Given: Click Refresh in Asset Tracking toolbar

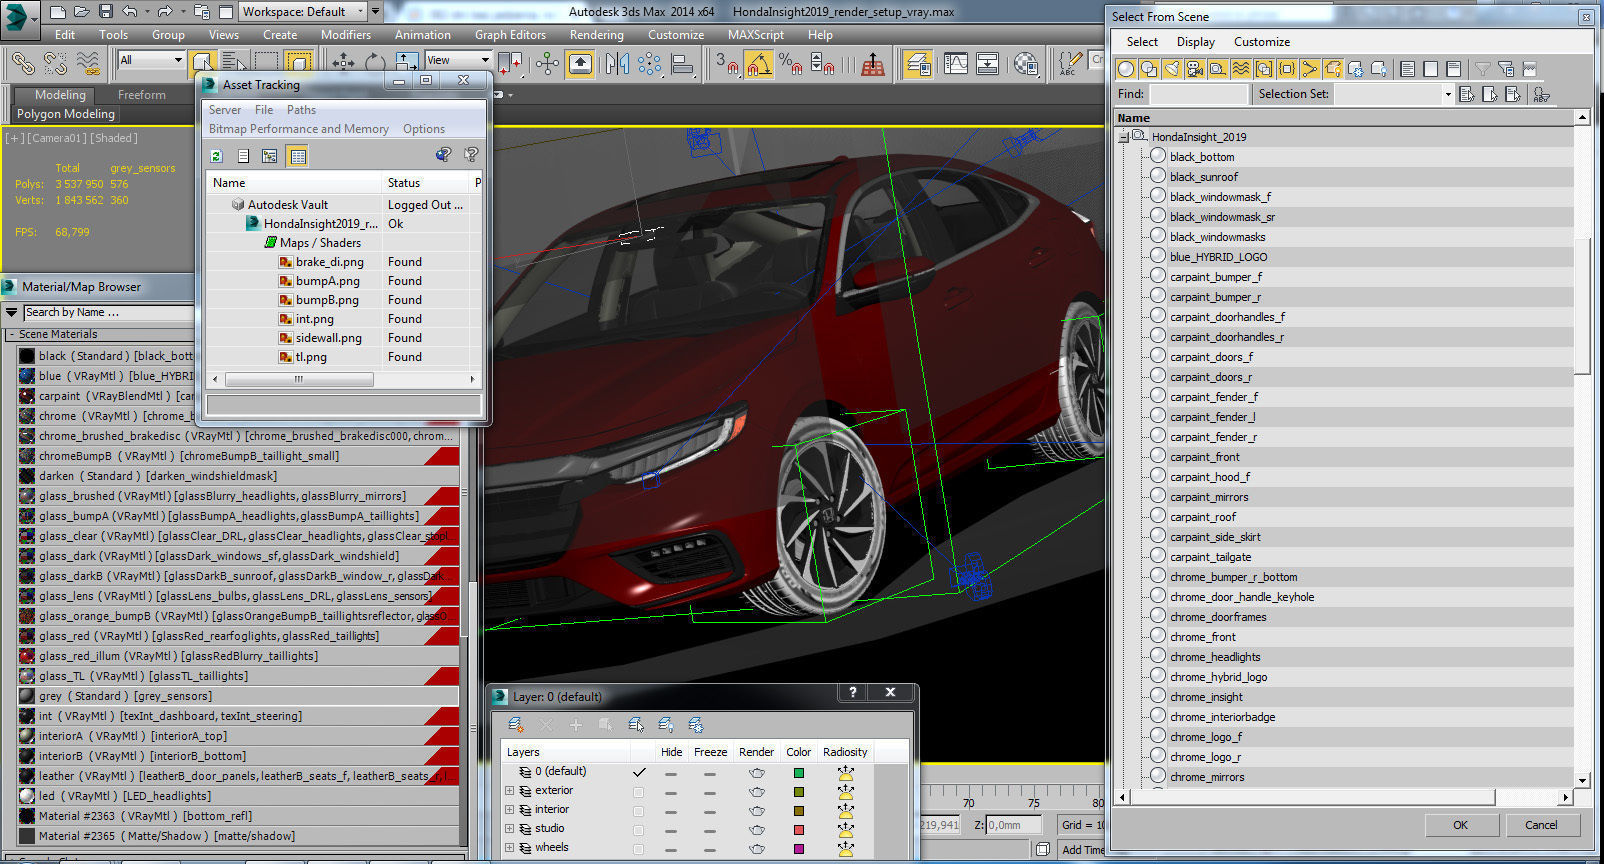Looking at the screenshot, I should click(x=216, y=156).
